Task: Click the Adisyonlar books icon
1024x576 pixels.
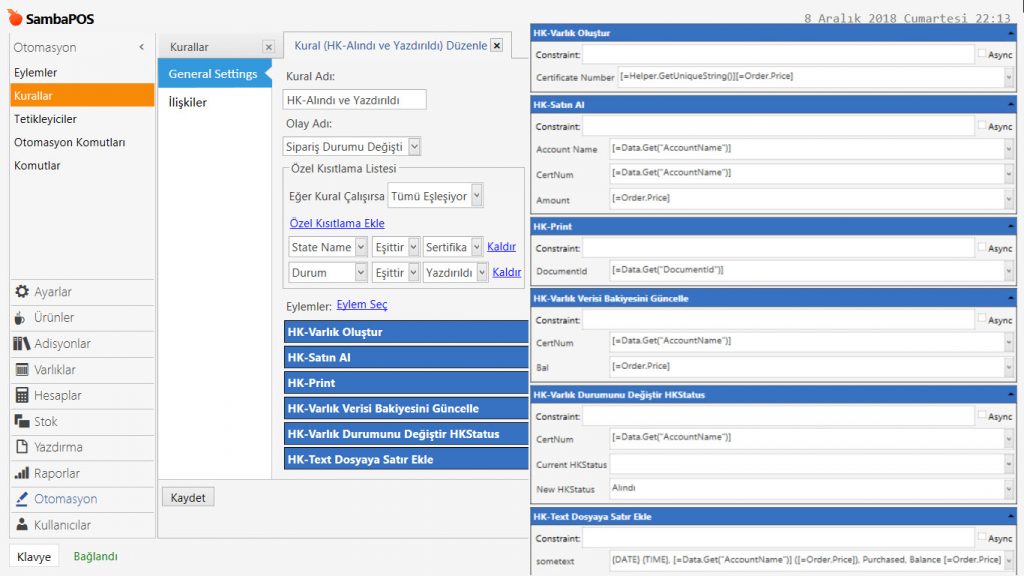Action: coord(21,344)
